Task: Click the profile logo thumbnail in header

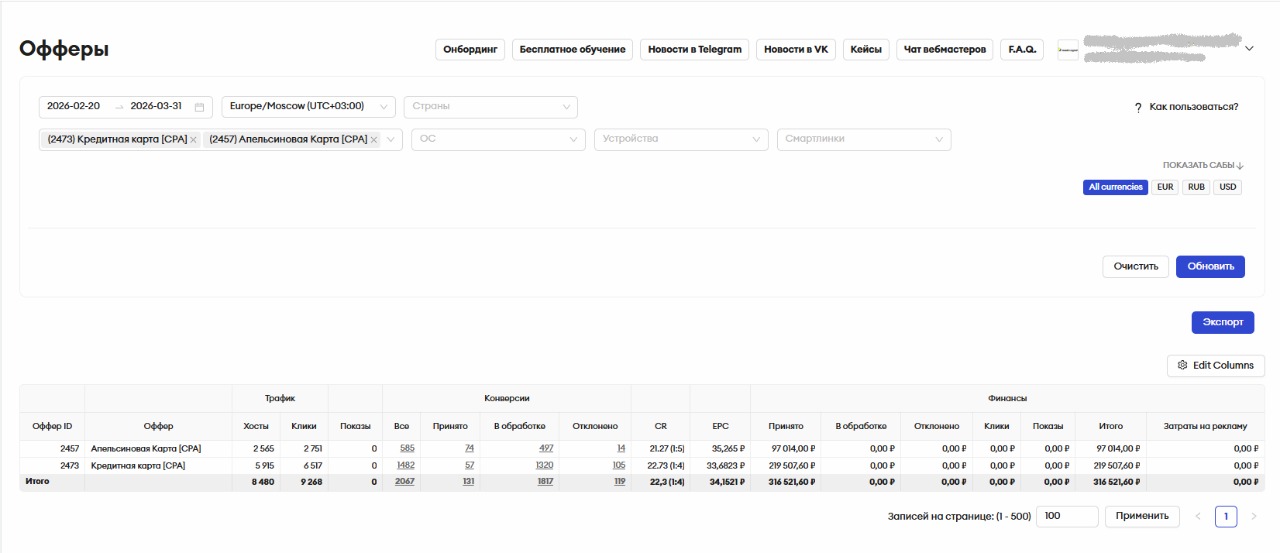Action: coord(1068,50)
